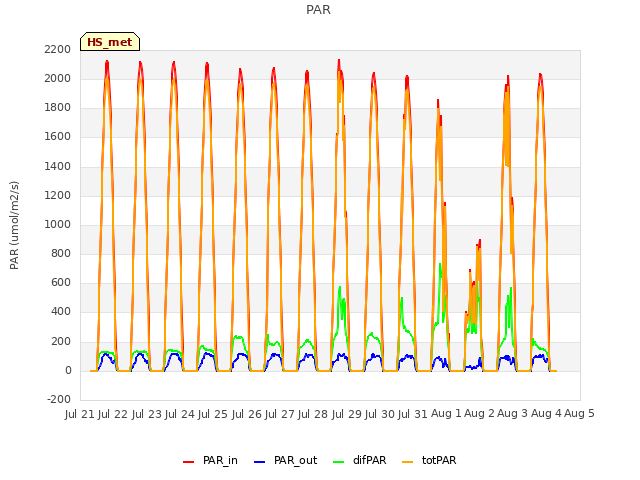Click the Jul 22 x-axis date label
This screenshot has height=480, width=640.
click(x=113, y=414)
